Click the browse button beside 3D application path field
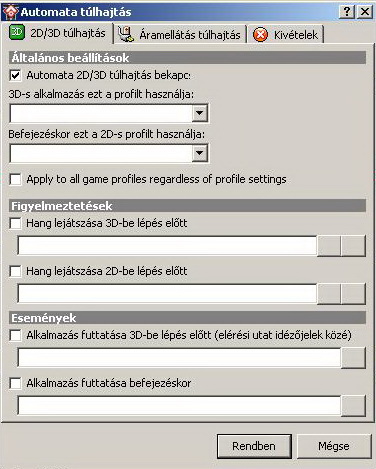This screenshot has height=469, width=376. coord(353,358)
